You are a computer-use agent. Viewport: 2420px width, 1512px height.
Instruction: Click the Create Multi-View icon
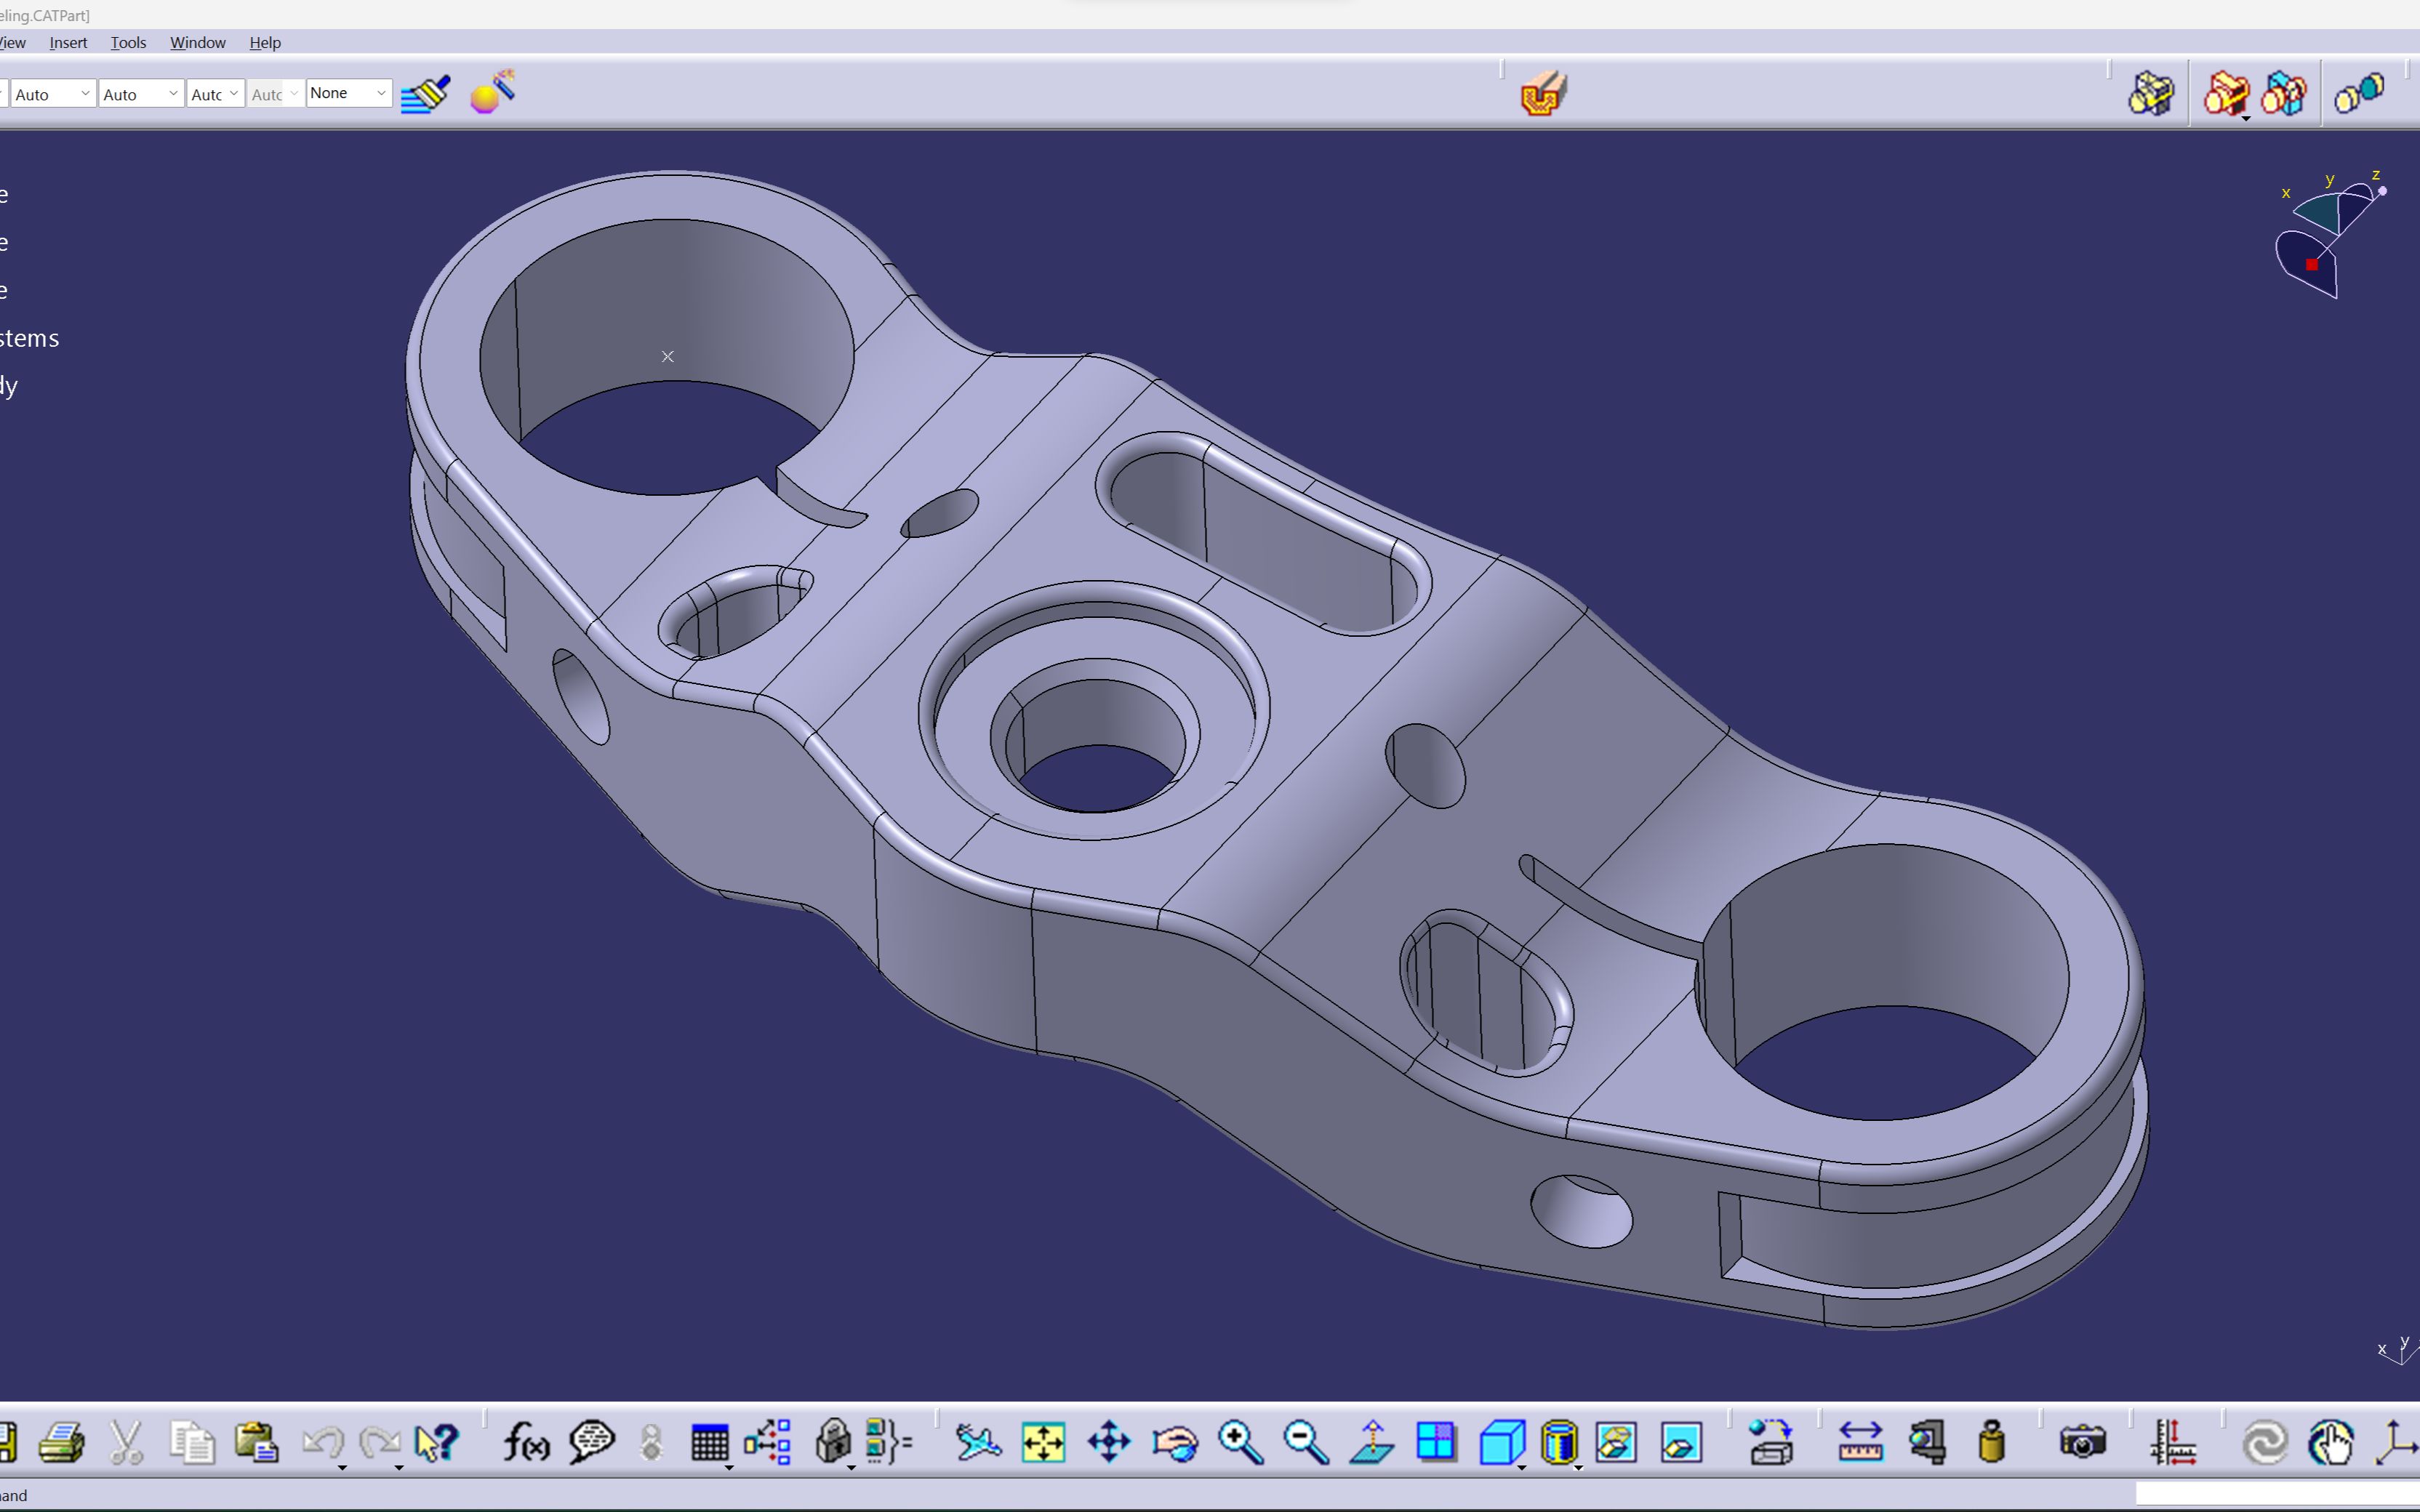(1437, 1442)
